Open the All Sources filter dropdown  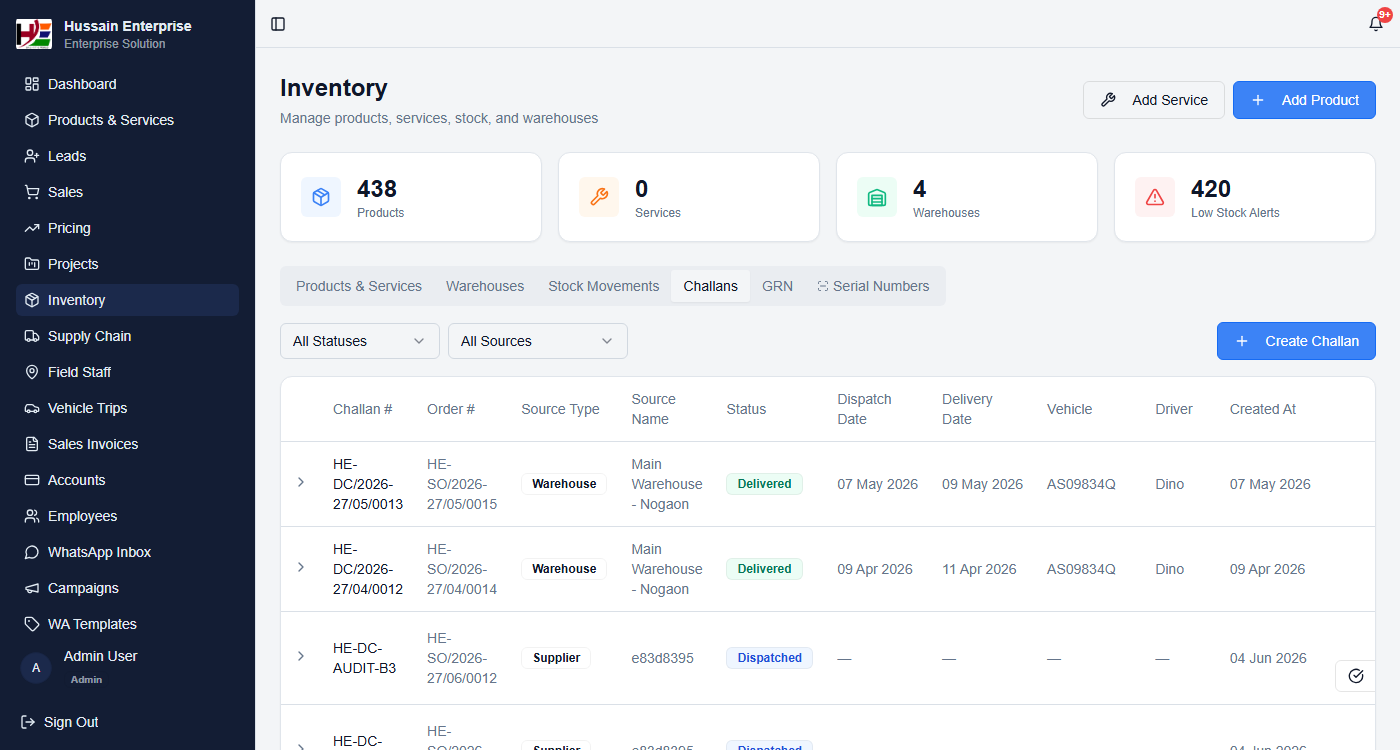click(538, 341)
